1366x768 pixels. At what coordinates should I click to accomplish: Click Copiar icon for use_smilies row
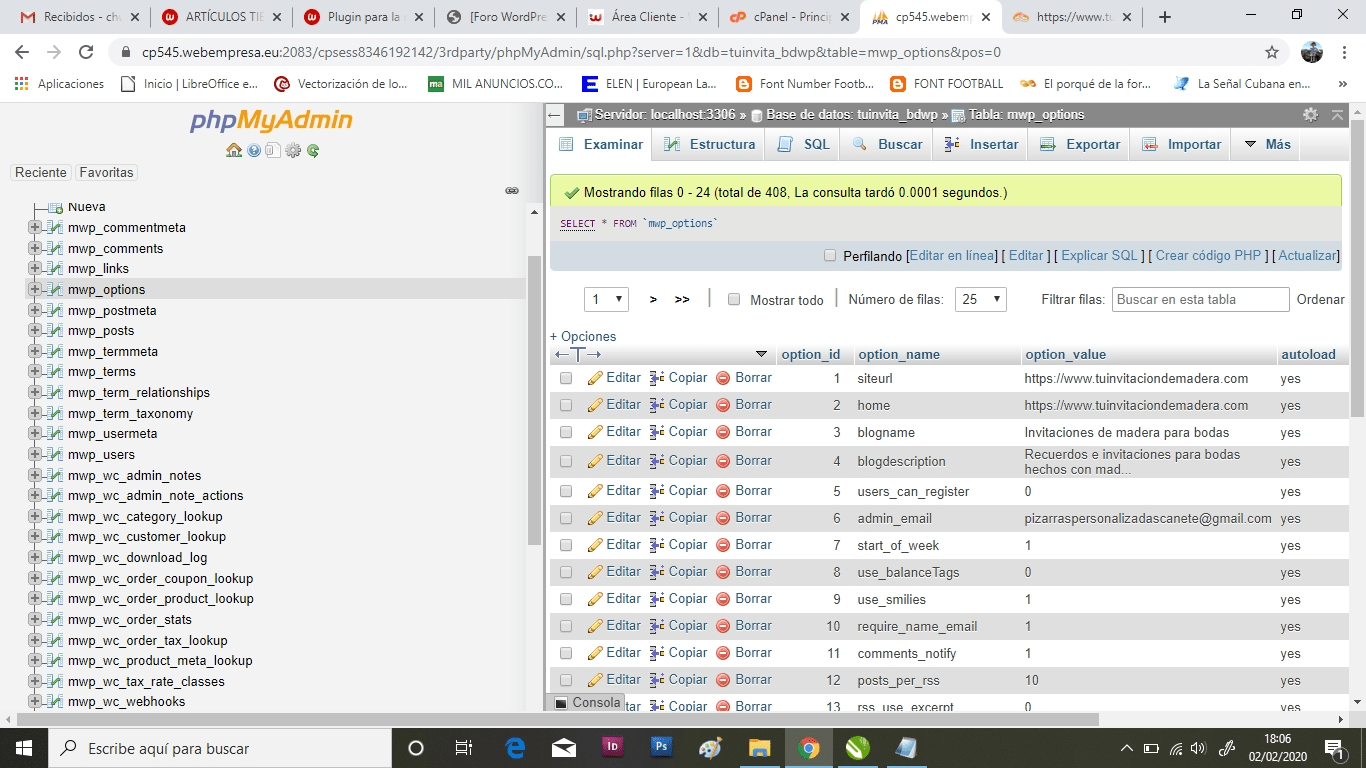click(x=657, y=599)
